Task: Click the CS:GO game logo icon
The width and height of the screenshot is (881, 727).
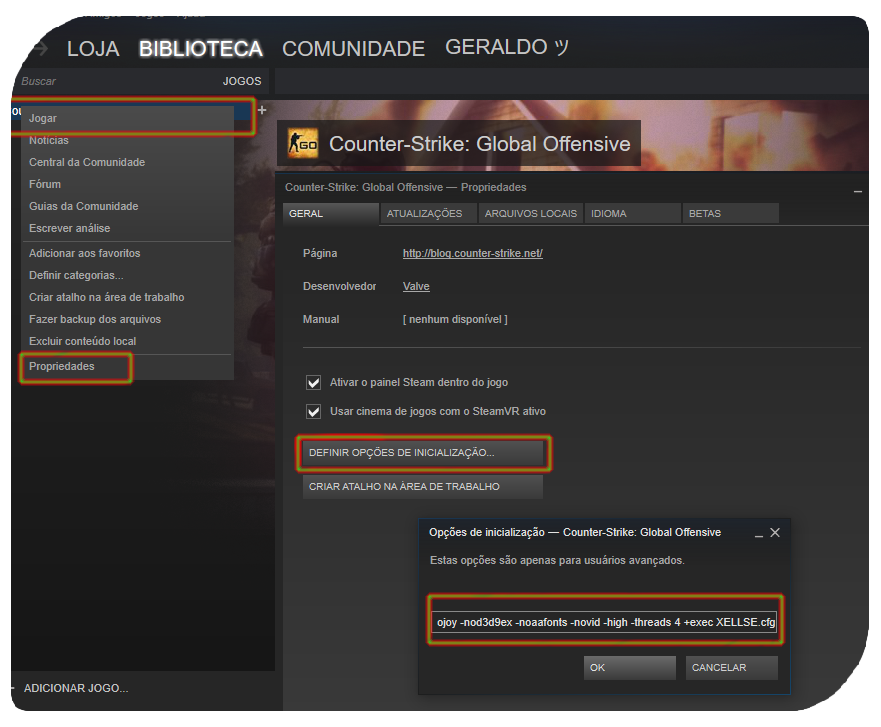Action: click(303, 143)
